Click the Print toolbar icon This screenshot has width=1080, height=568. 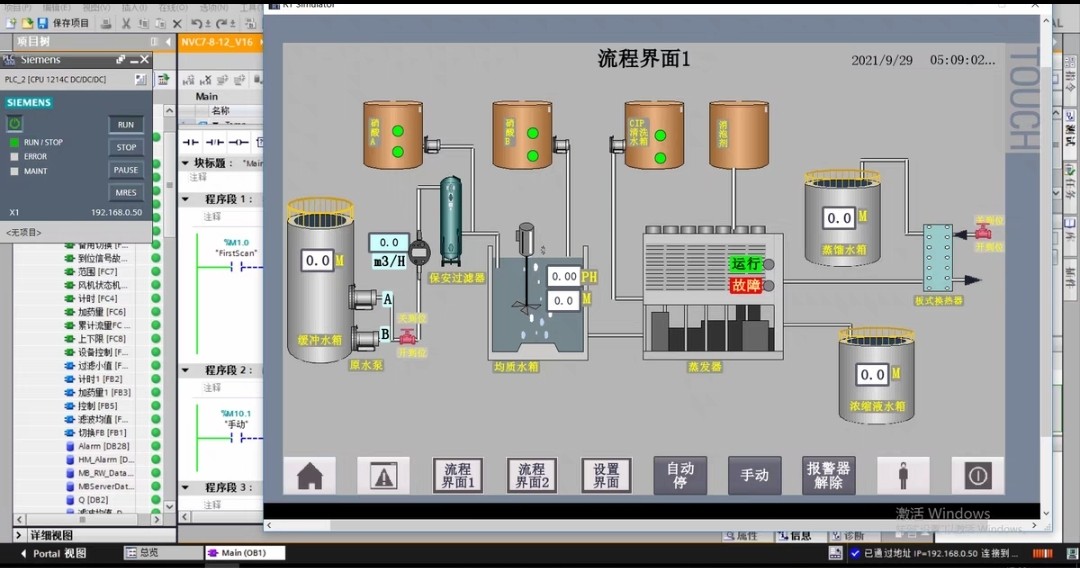[x=106, y=23]
